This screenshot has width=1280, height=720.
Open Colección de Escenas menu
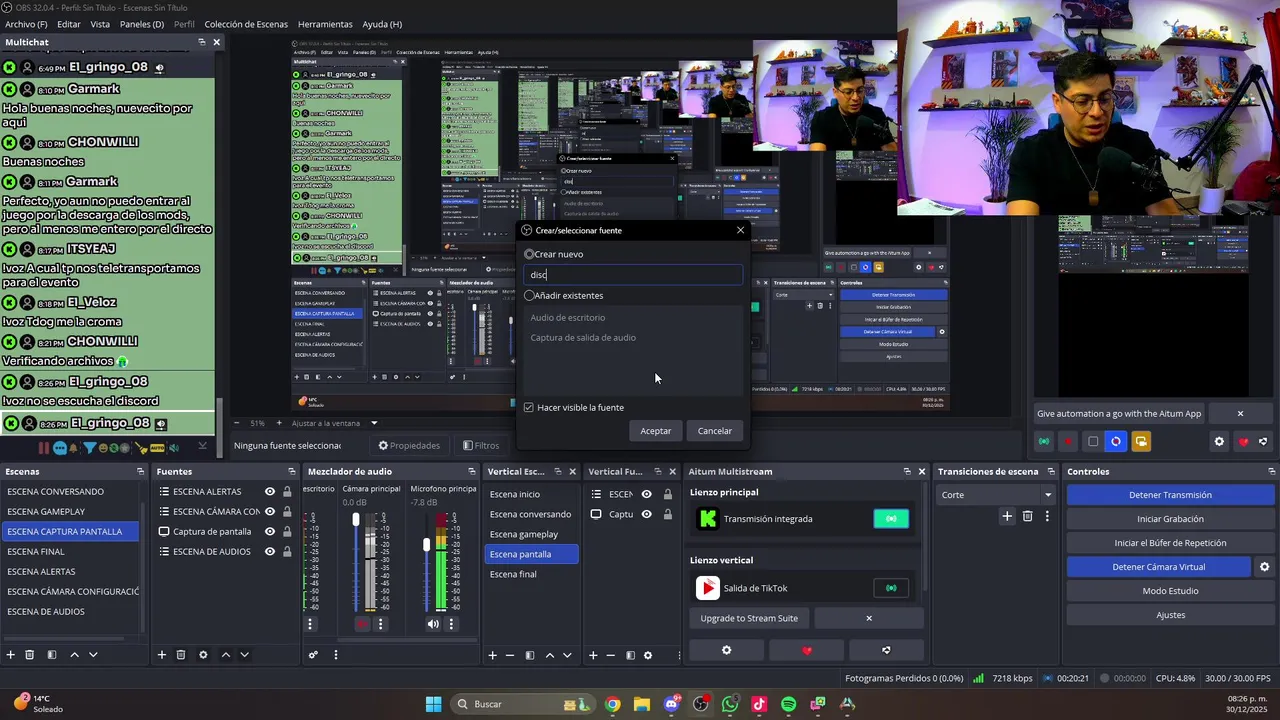point(246,24)
